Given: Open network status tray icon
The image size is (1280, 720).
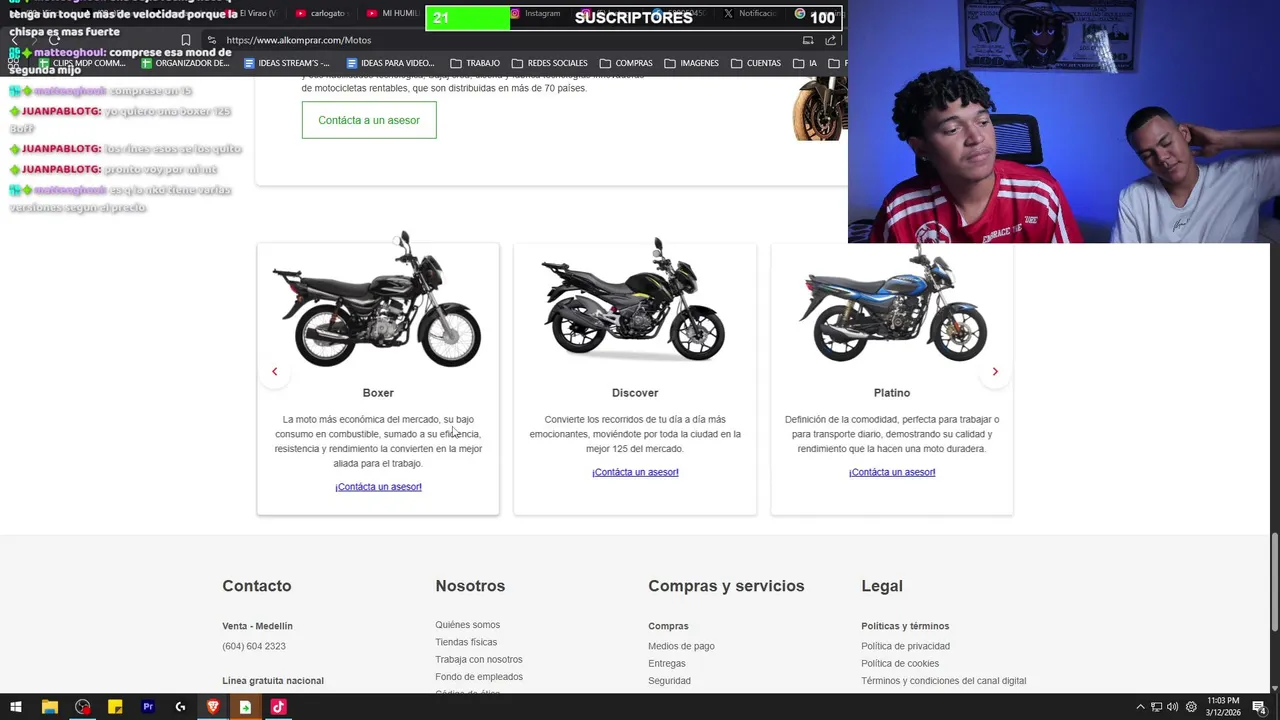Looking at the screenshot, I should tap(1156, 707).
